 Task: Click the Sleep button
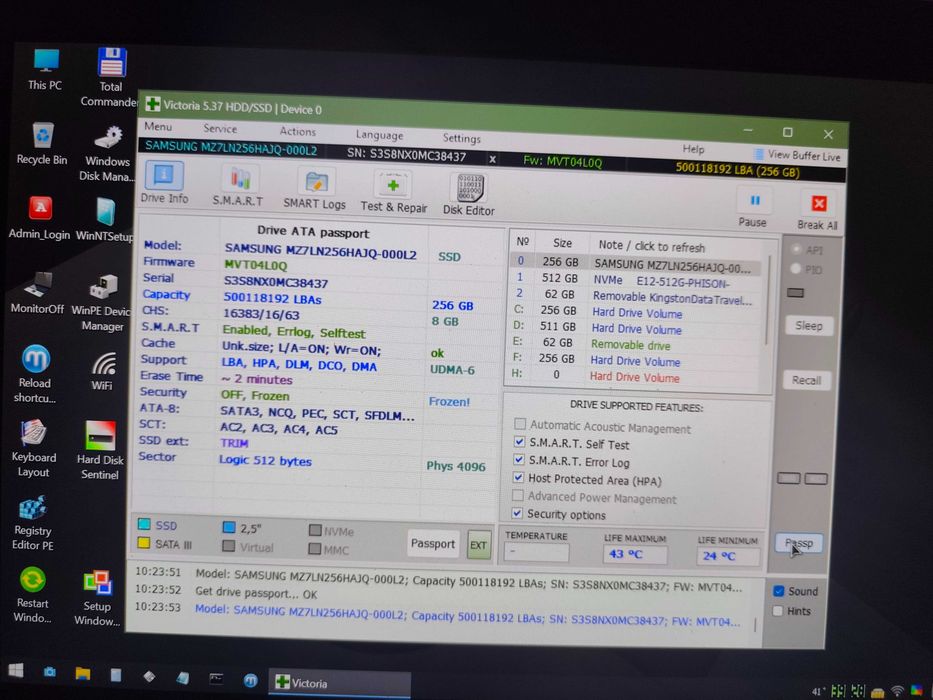click(x=809, y=326)
